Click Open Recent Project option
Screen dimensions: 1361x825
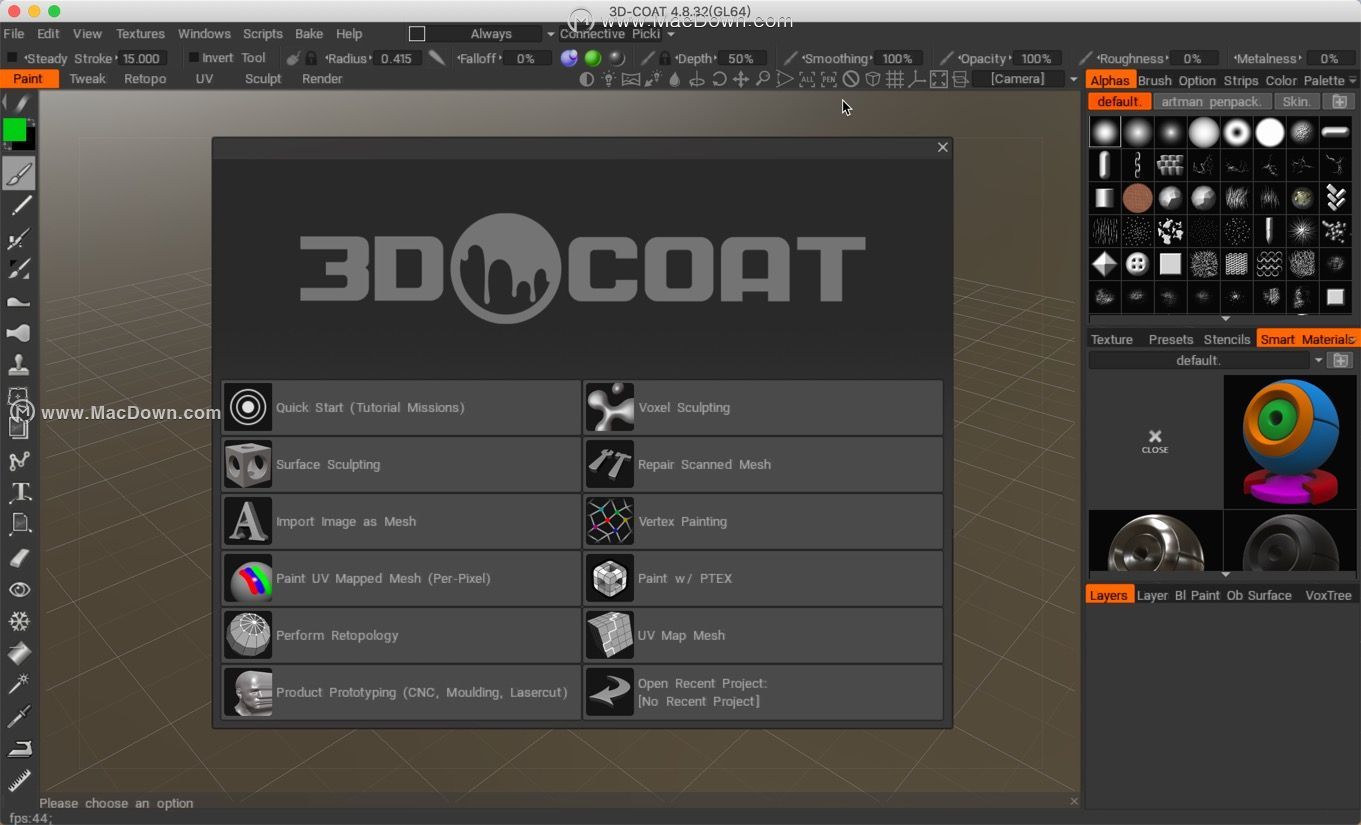(x=763, y=692)
